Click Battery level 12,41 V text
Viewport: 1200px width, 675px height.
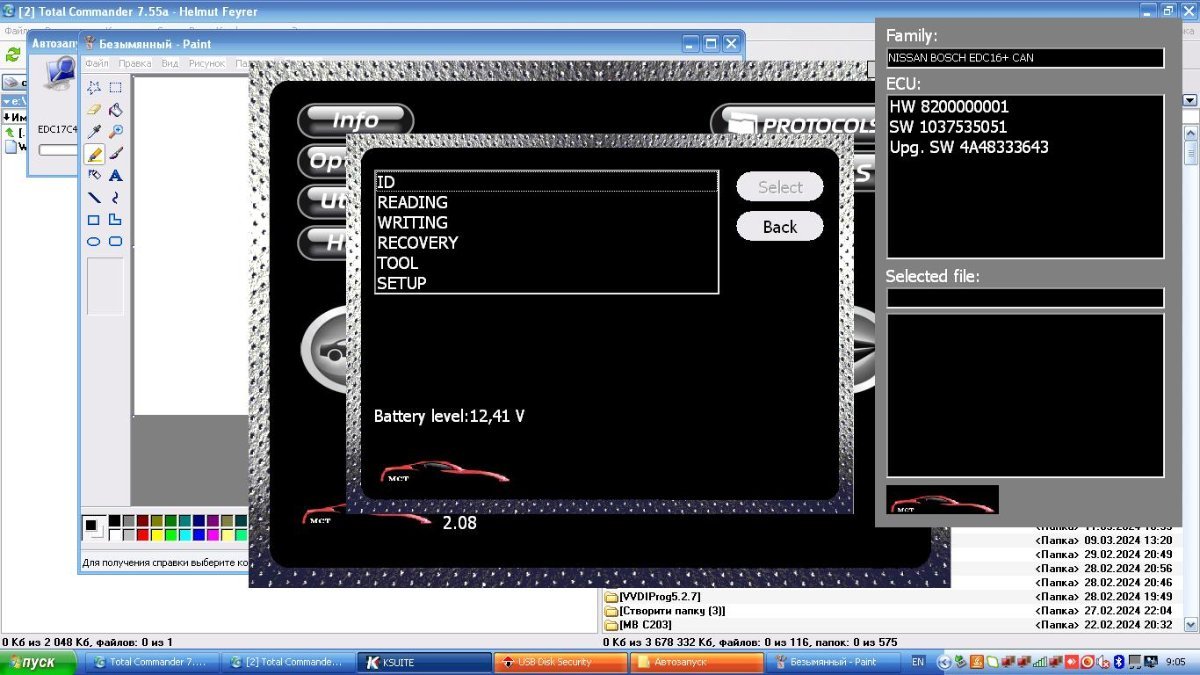coord(449,416)
